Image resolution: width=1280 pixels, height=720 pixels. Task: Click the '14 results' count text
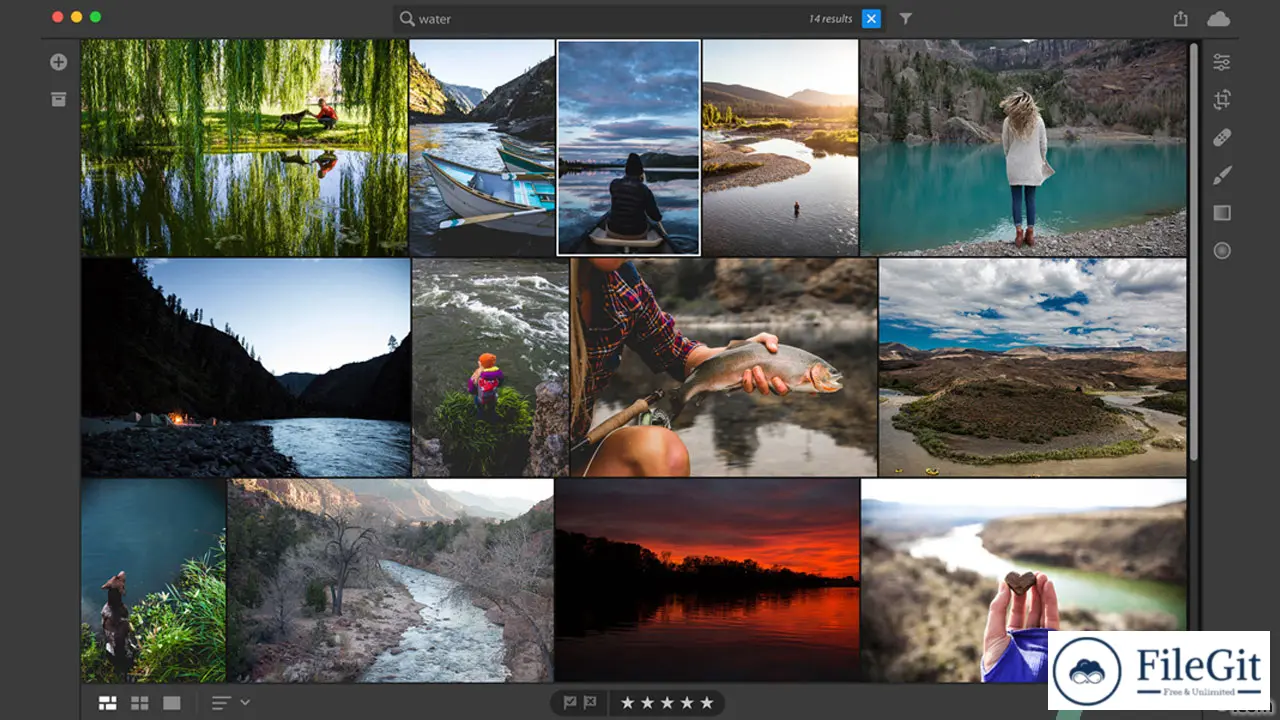[830, 19]
